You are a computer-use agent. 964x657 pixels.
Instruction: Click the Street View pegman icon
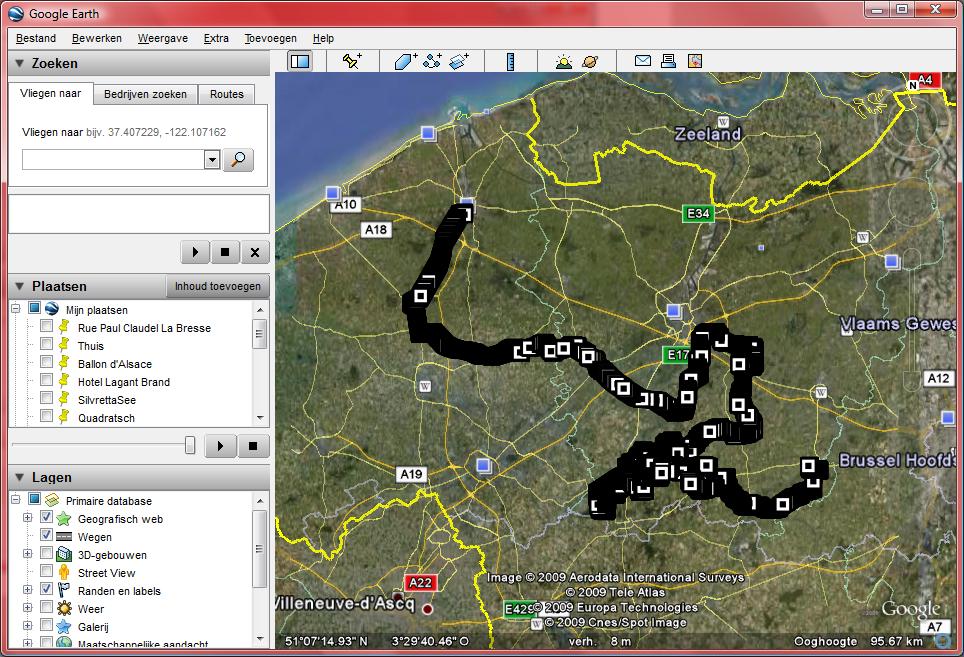point(64,572)
